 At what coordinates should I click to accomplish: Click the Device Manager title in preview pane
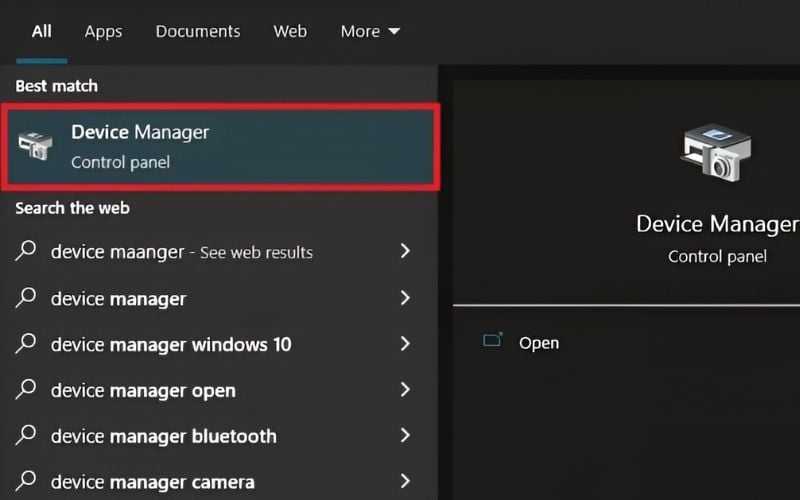point(717,224)
